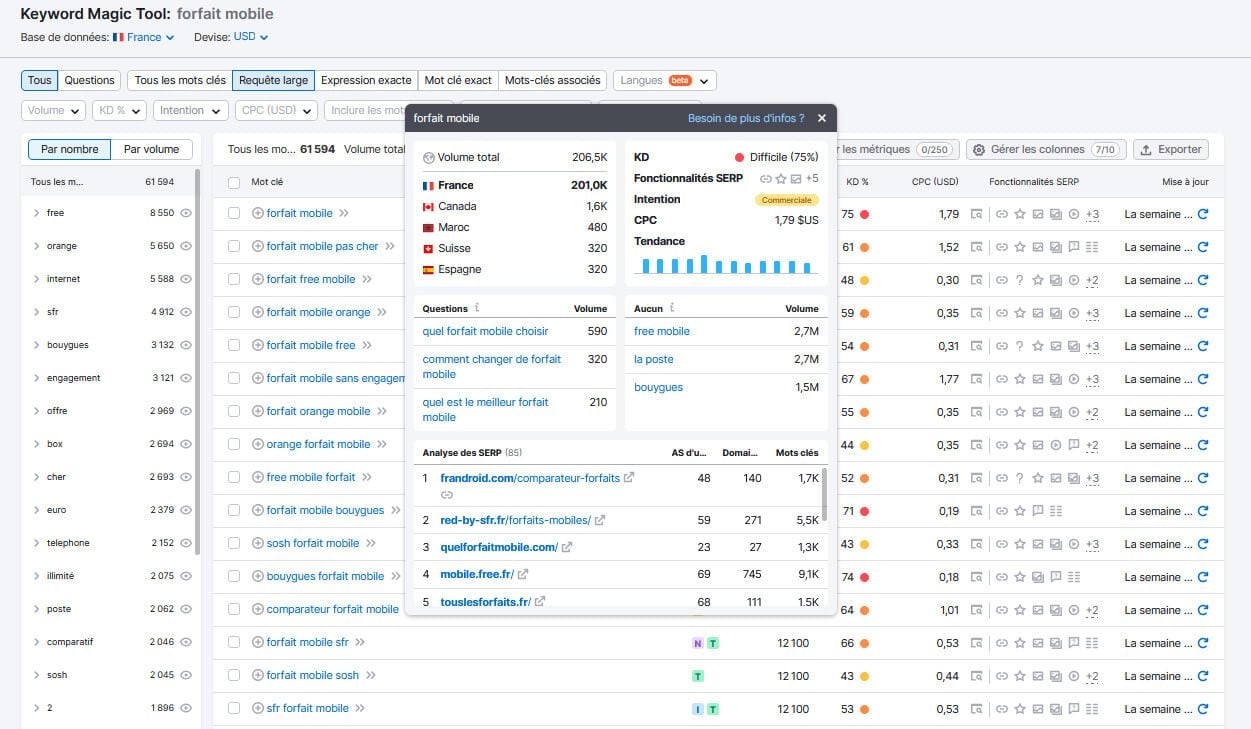Expand the sfr keyword group
Screen dimensions: 1251x729
[36, 312]
